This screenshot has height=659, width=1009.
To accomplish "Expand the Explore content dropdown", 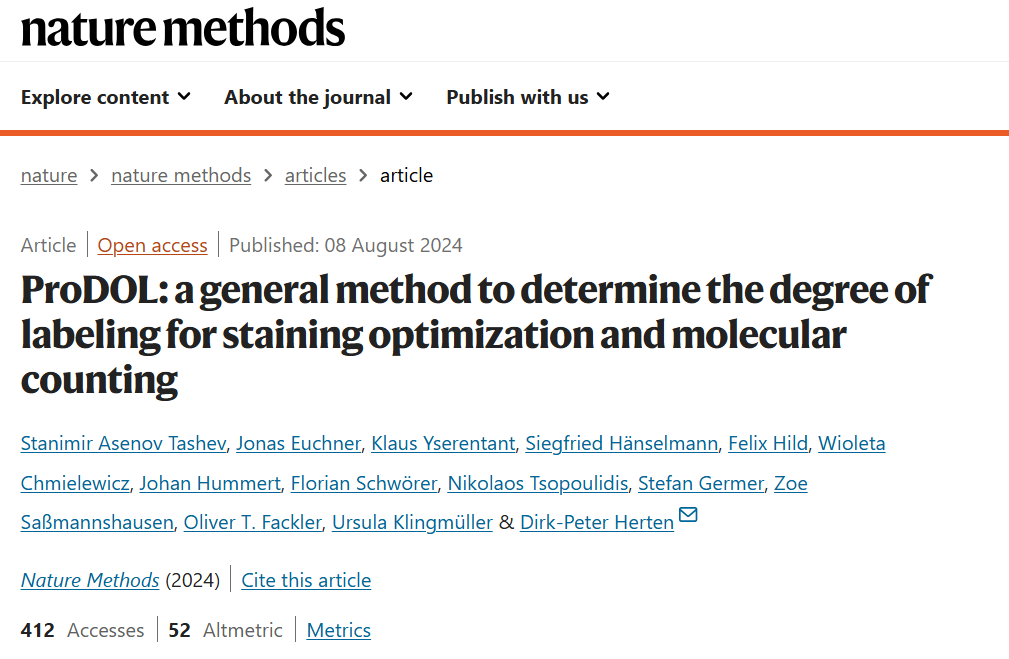I will 106,97.
